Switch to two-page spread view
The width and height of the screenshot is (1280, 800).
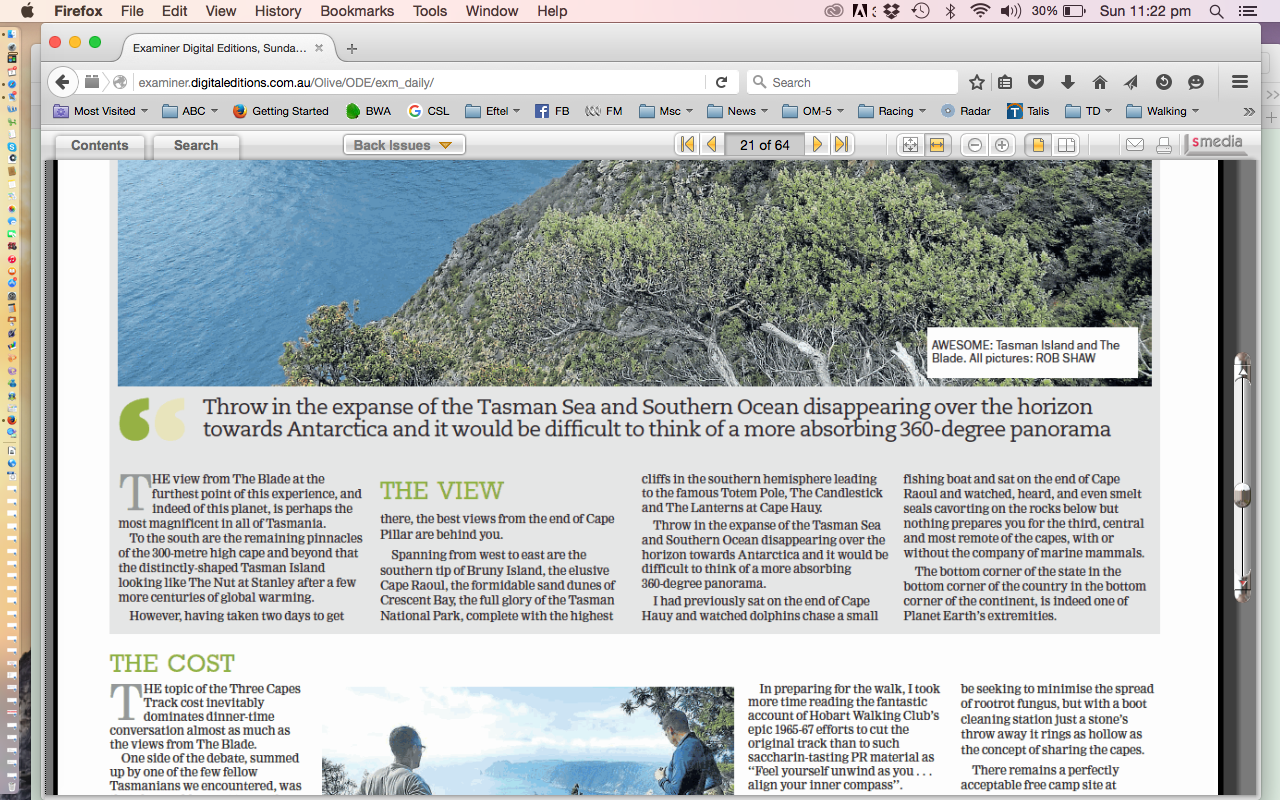(x=1066, y=145)
